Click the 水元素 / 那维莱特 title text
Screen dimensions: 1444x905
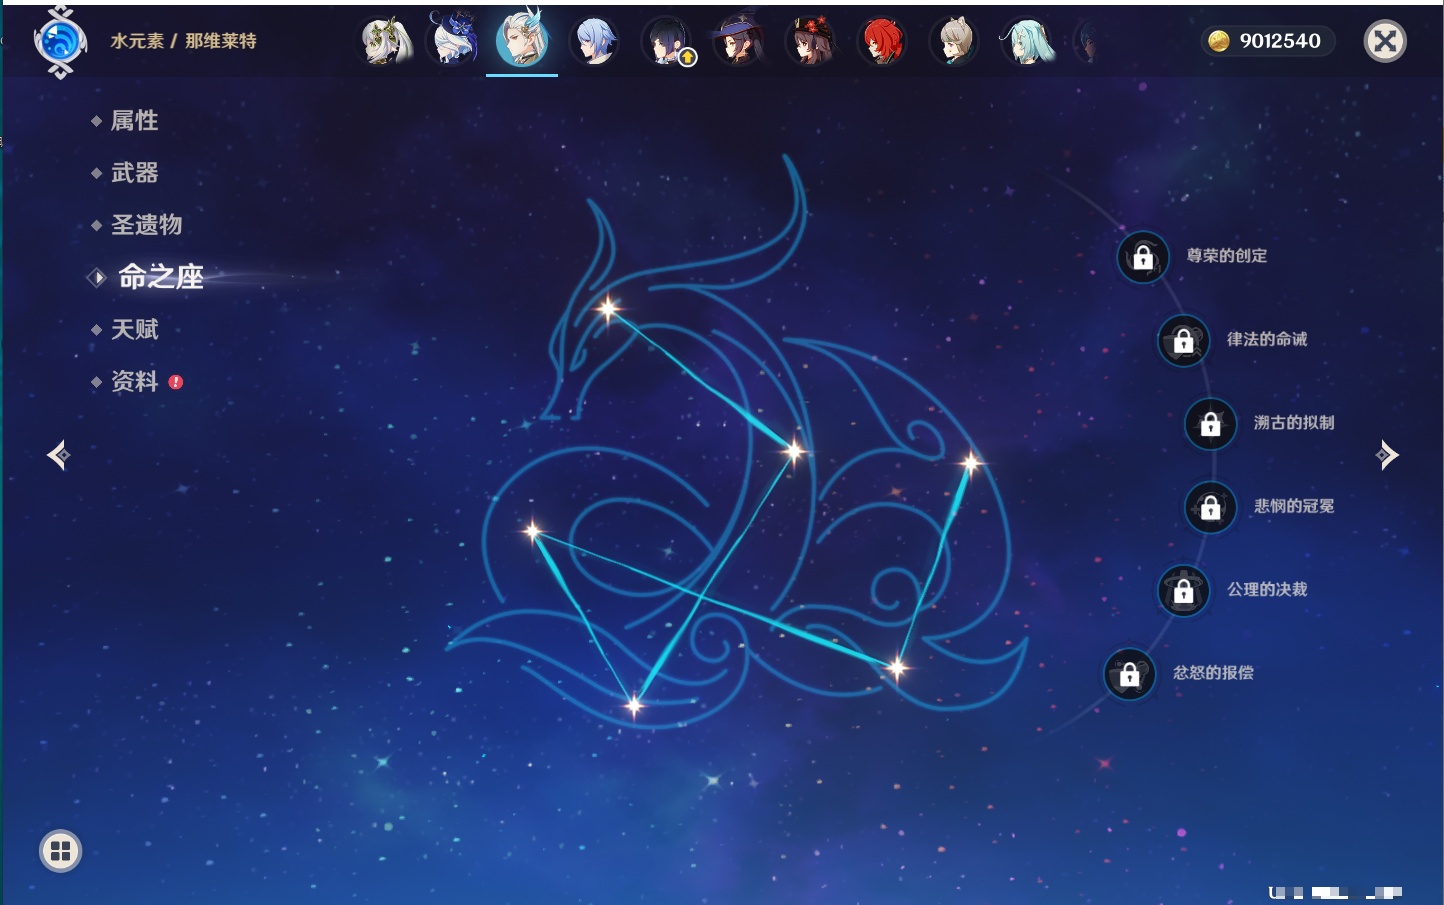tap(183, 41)
